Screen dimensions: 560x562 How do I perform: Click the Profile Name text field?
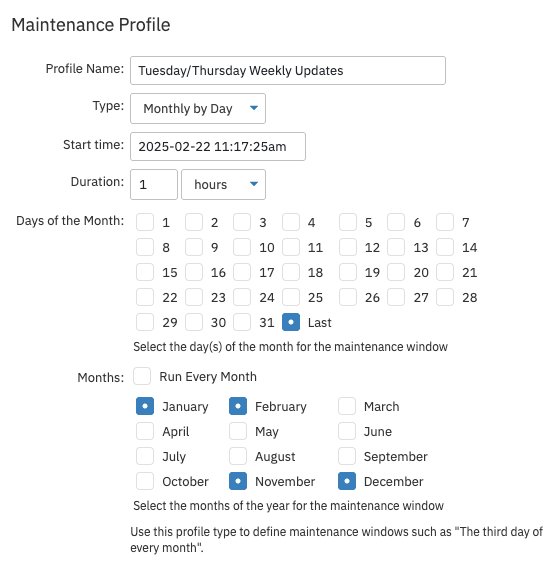288,71
